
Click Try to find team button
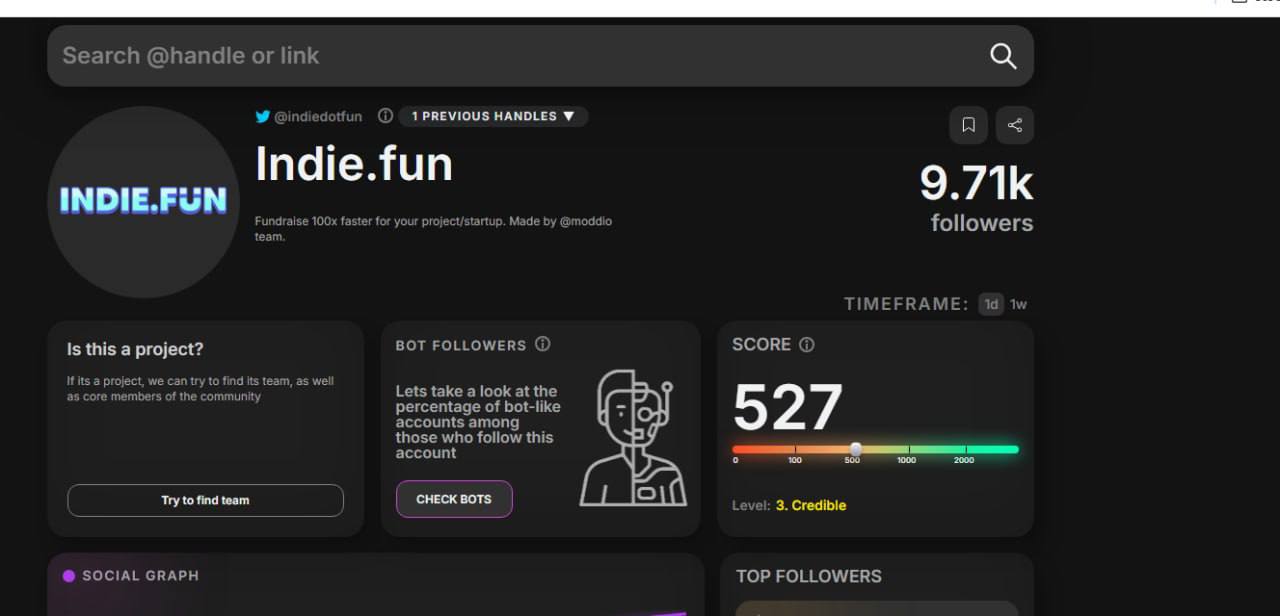pos(205,500)
